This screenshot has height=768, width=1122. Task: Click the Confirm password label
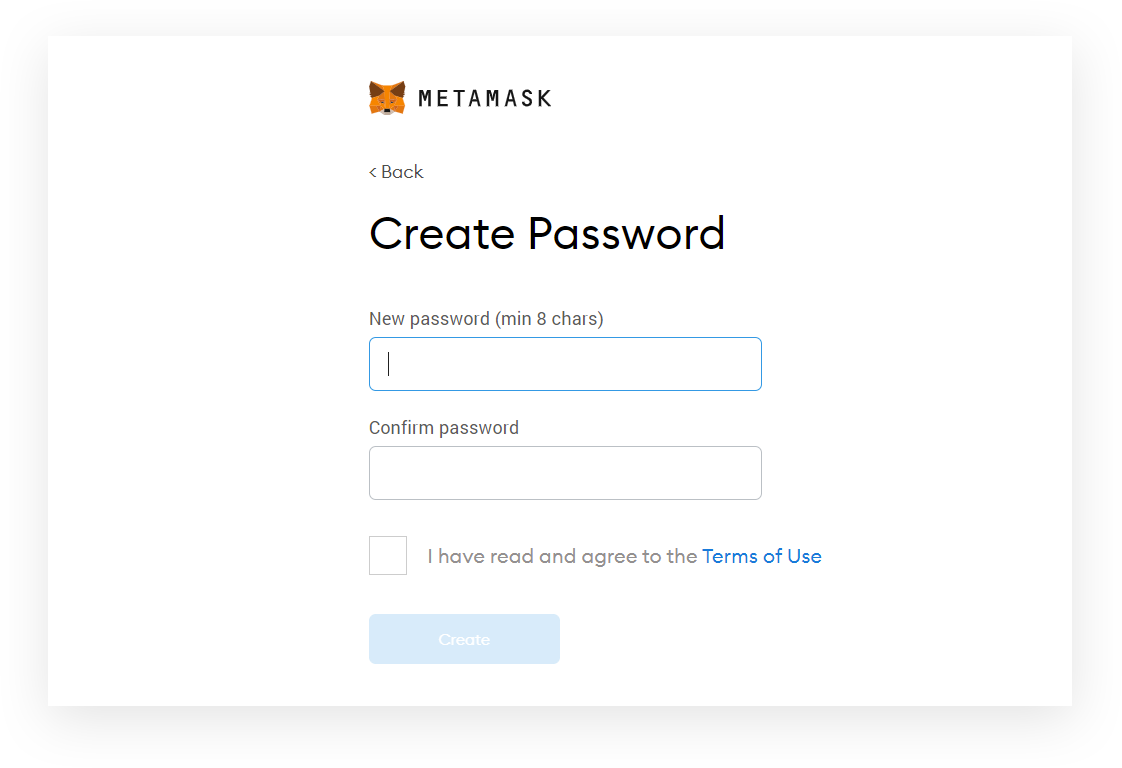click(444, 427)
